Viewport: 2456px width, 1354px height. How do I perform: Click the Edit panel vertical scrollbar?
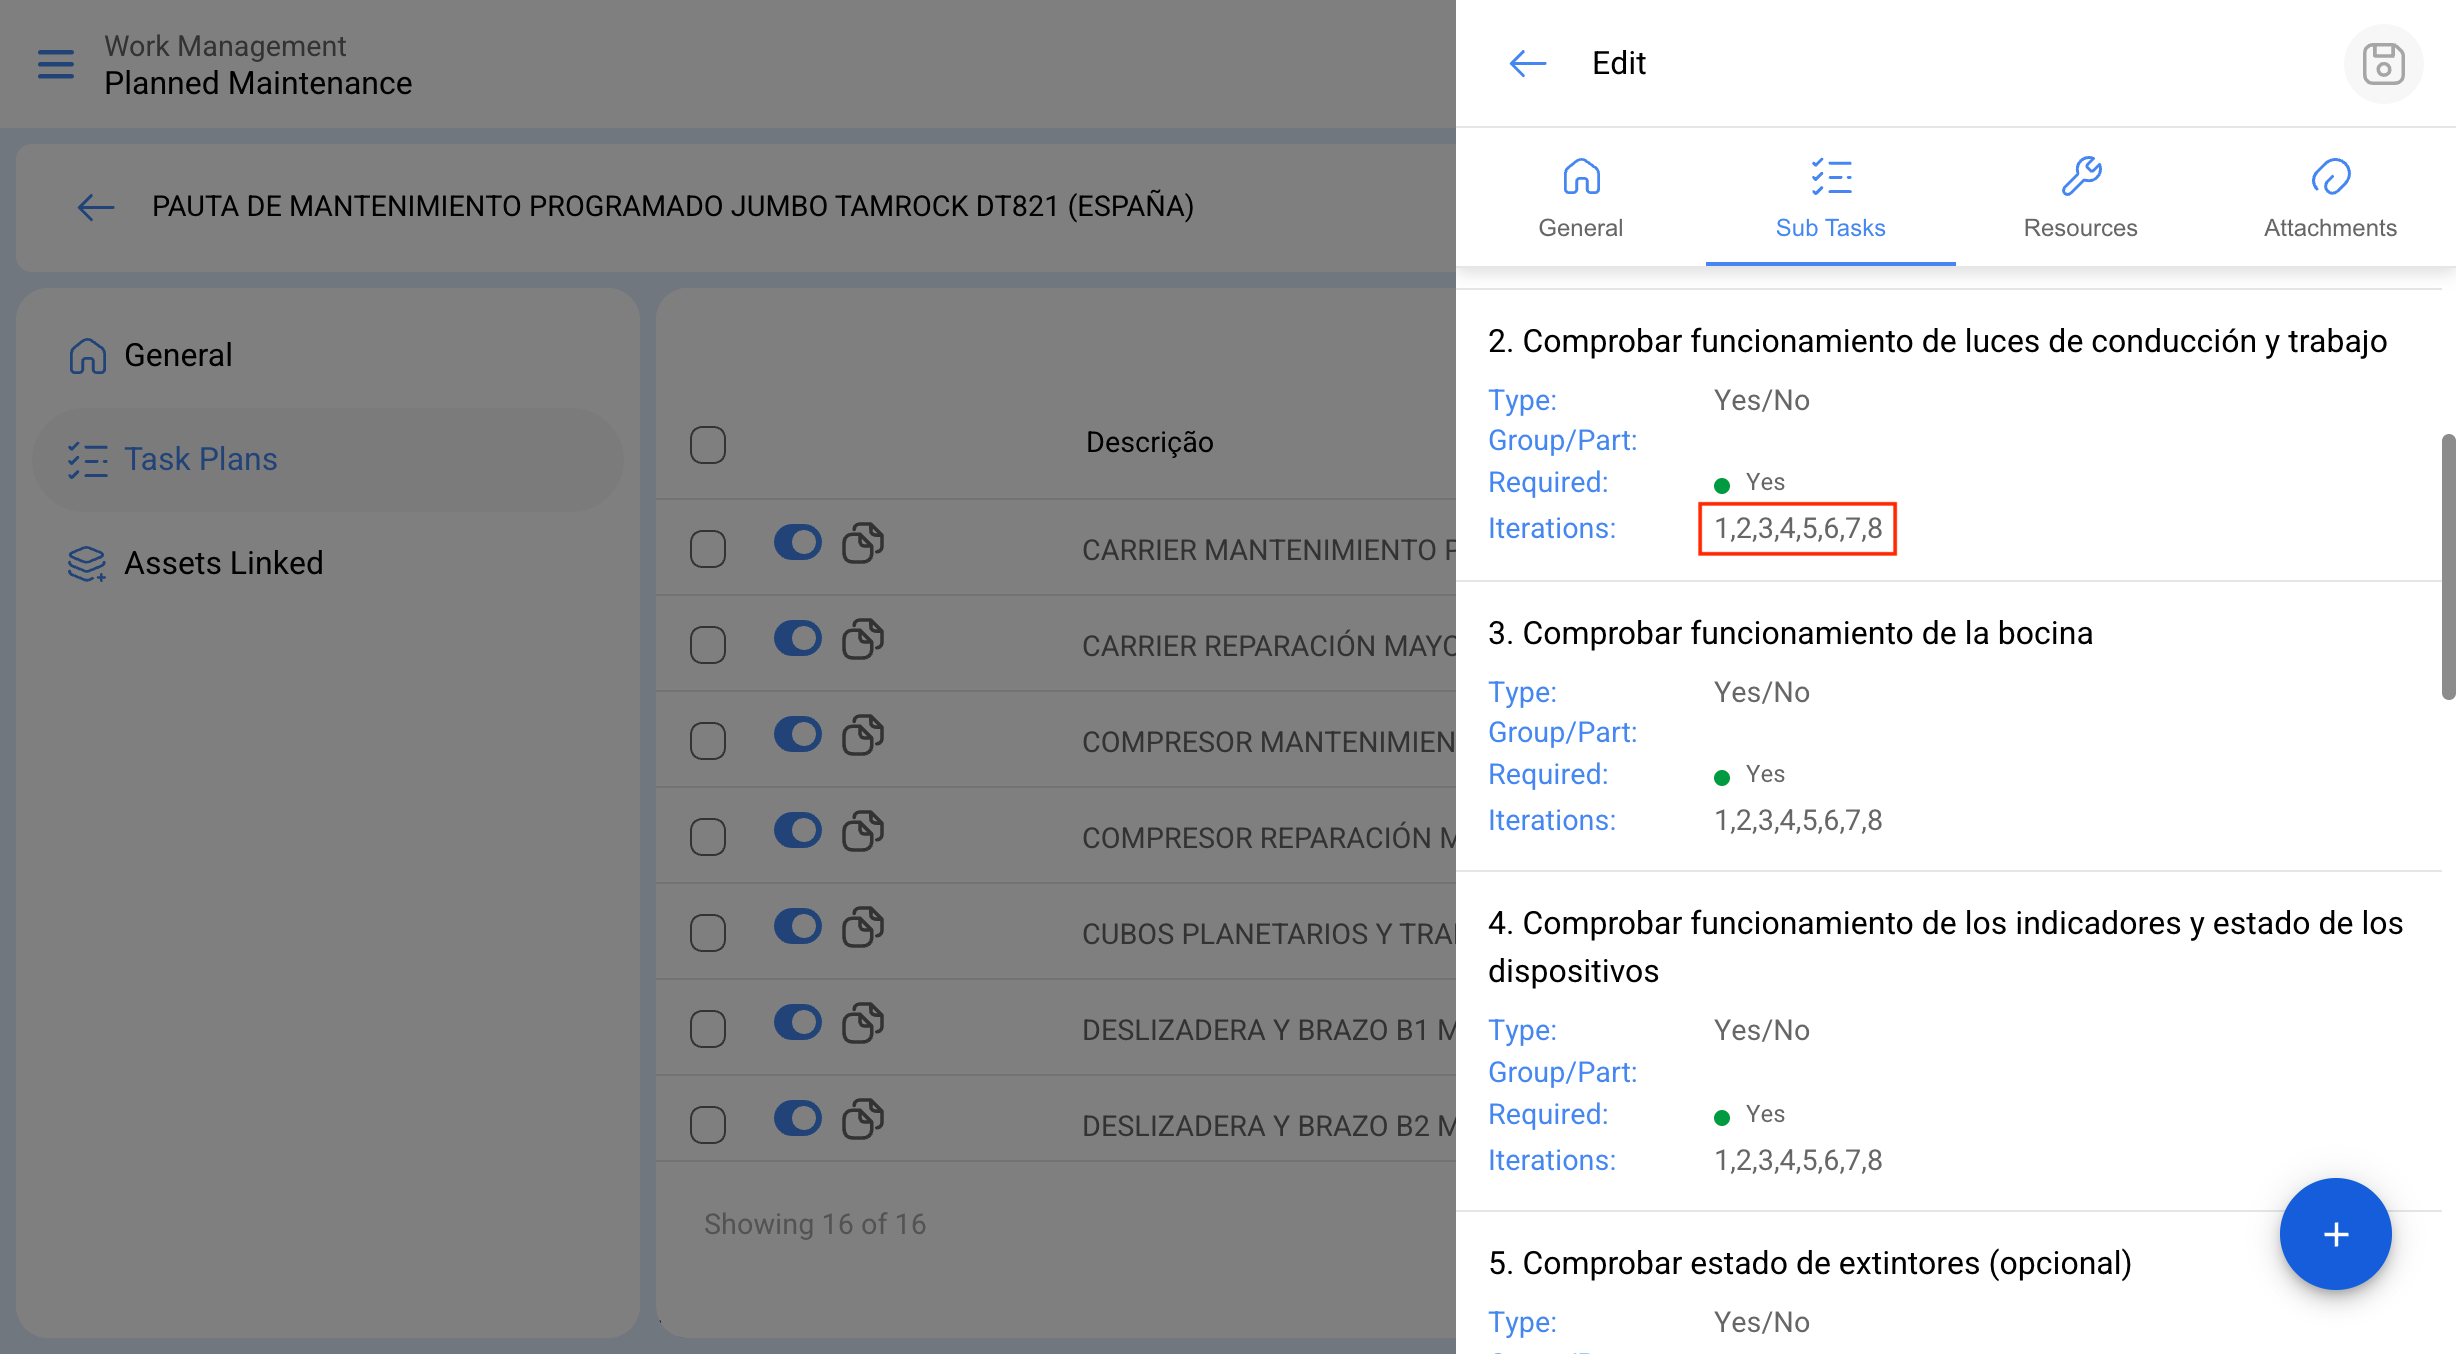[x=2448, y=567]
